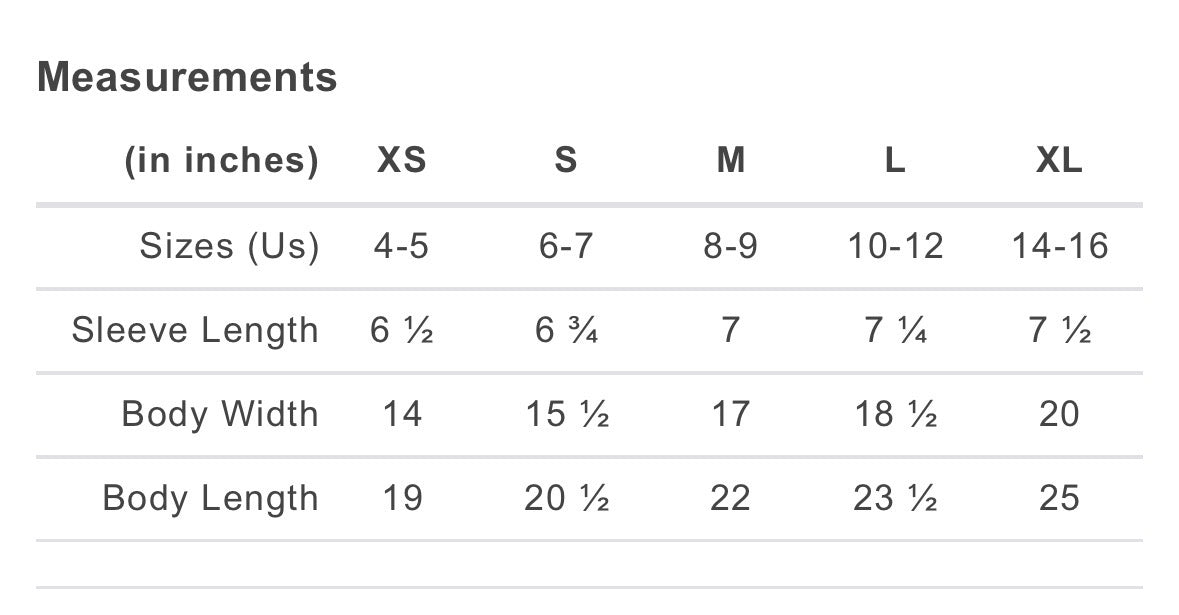Click the 15 ½ body width value
Screen dimensions: 1179x615
point(567,414)
